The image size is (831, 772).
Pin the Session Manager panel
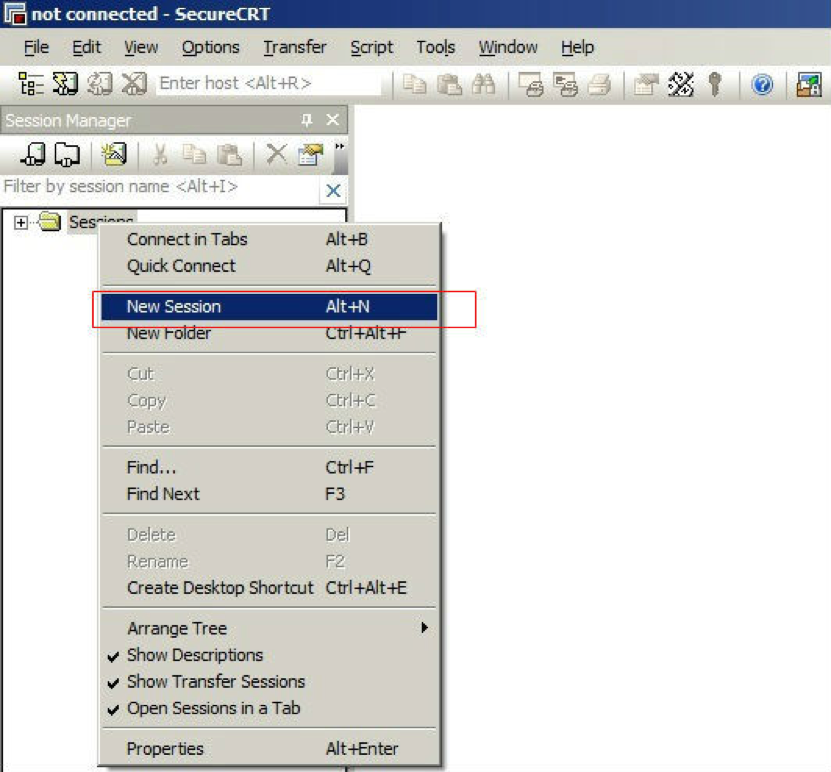pos(307,120)
